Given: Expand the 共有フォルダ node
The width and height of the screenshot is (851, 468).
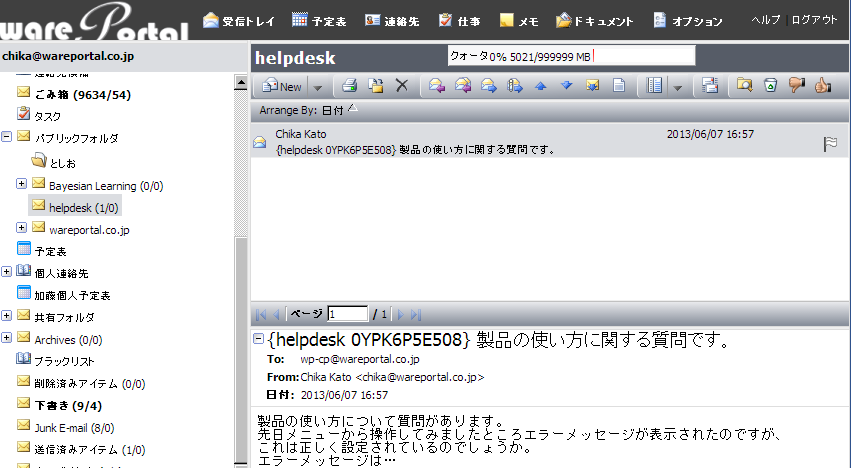Looking at the screenshot, I should tap(7, 315).
